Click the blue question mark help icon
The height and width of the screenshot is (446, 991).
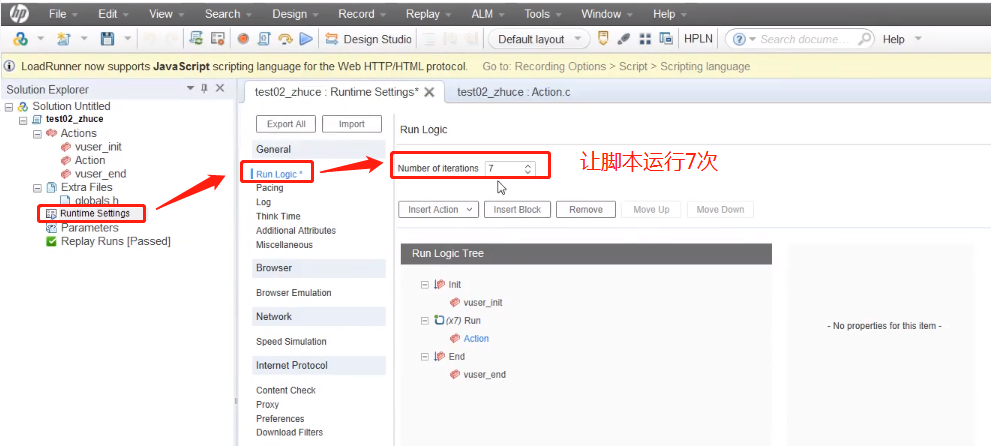[x=739, y=39]
